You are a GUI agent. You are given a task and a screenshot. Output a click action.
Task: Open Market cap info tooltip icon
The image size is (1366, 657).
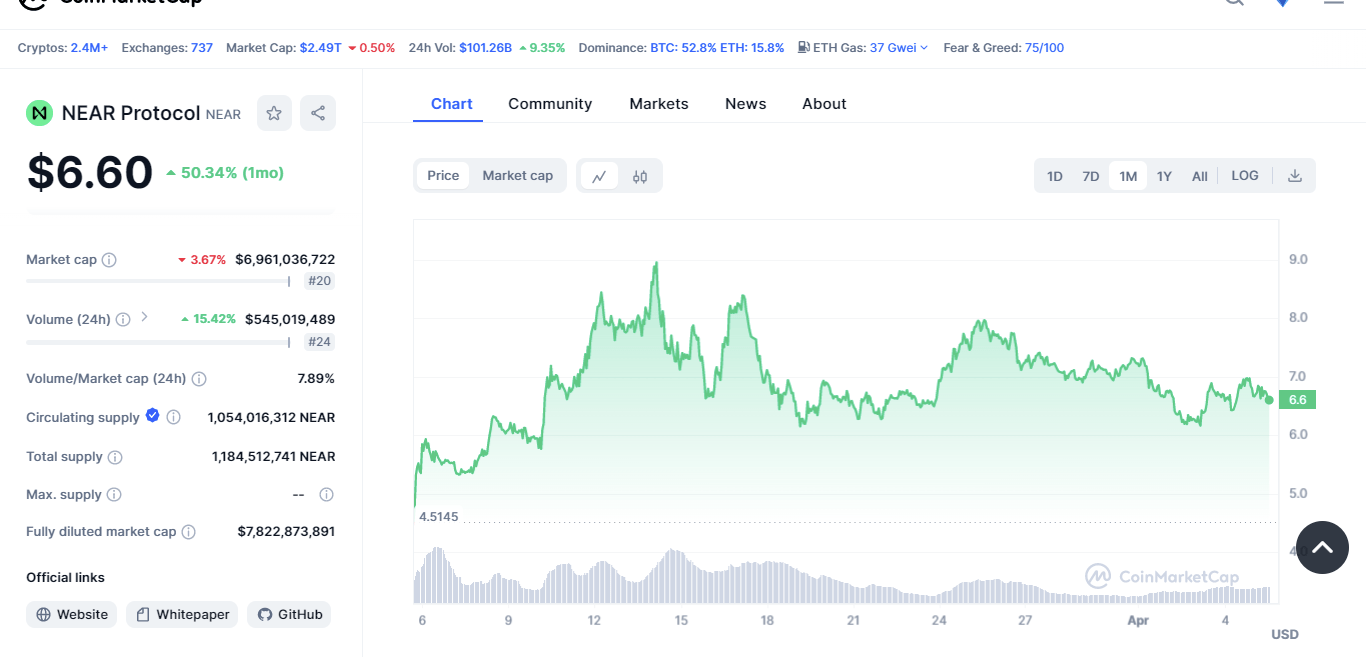point(109,260)
